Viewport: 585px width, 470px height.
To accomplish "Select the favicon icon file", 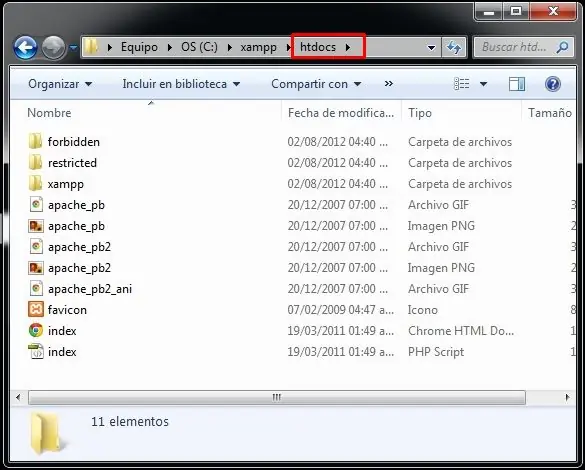I will 67,310.
